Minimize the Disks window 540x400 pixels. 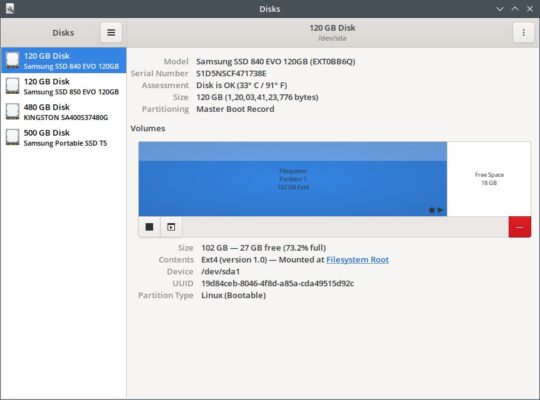500,9
